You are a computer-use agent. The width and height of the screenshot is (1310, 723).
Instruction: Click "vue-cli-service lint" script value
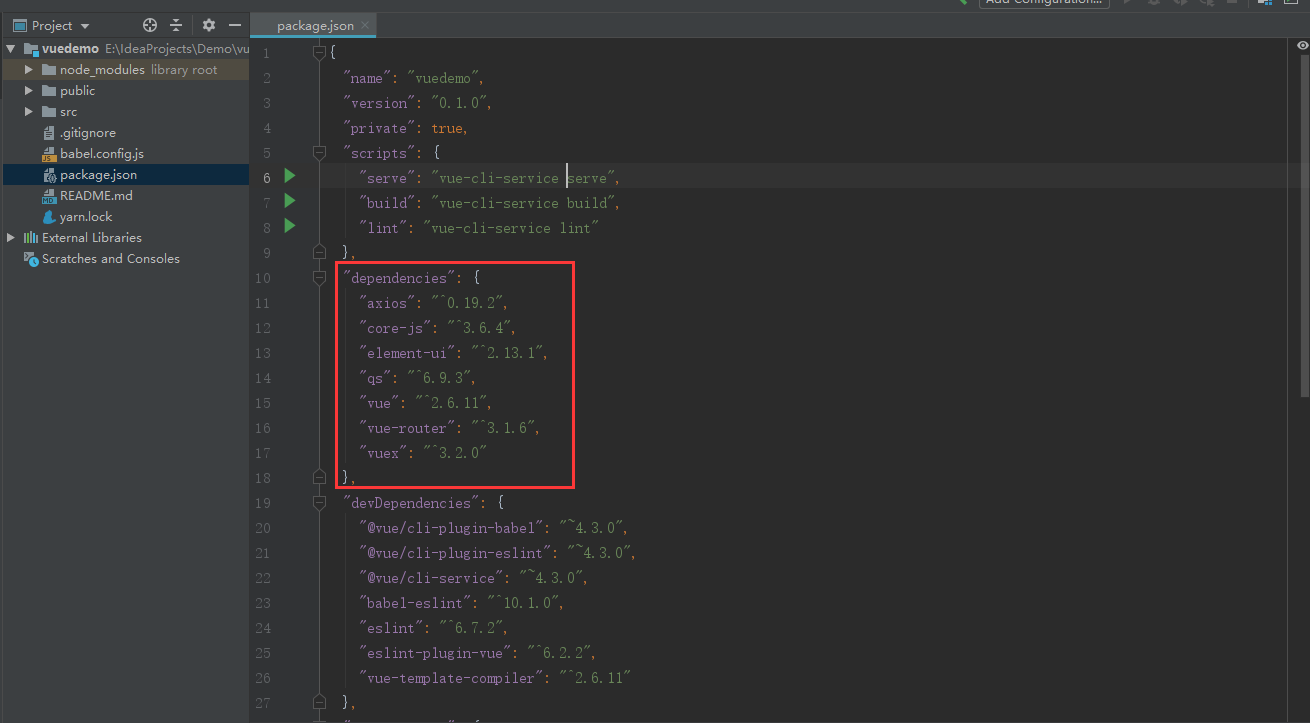click(510, 228)
